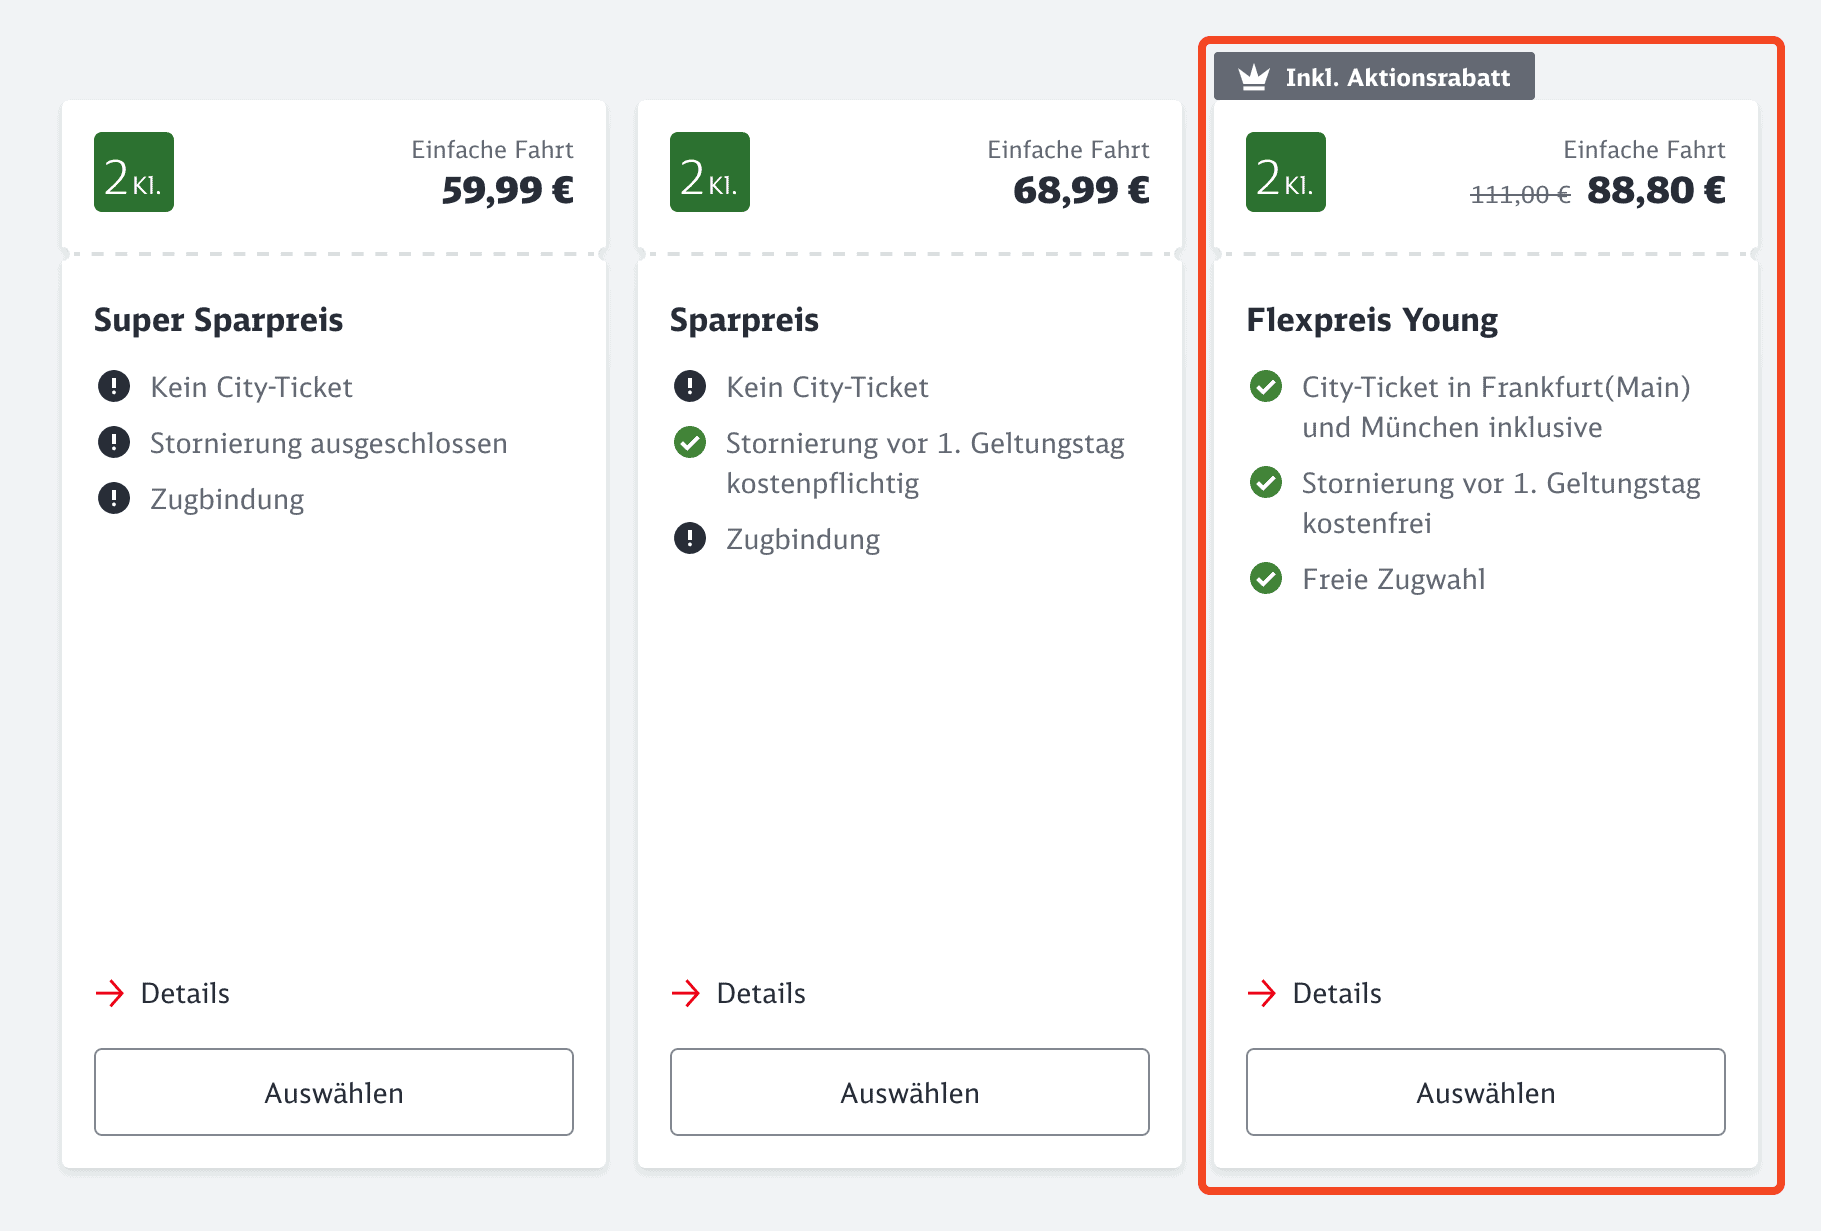Screen dimensions: 1821x1231
Task: Click warning icon next to Sparpreis Zugbindung
Action: 690,538
